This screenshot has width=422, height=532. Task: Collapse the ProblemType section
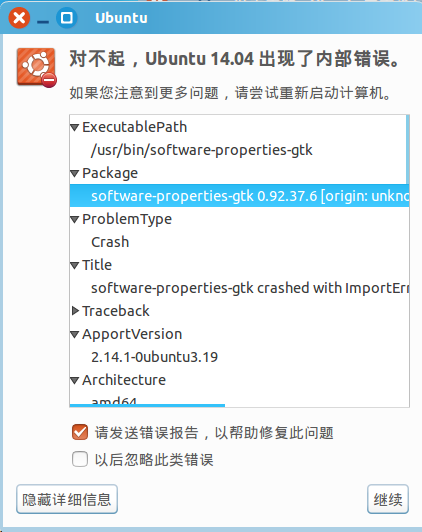point(75,220)
